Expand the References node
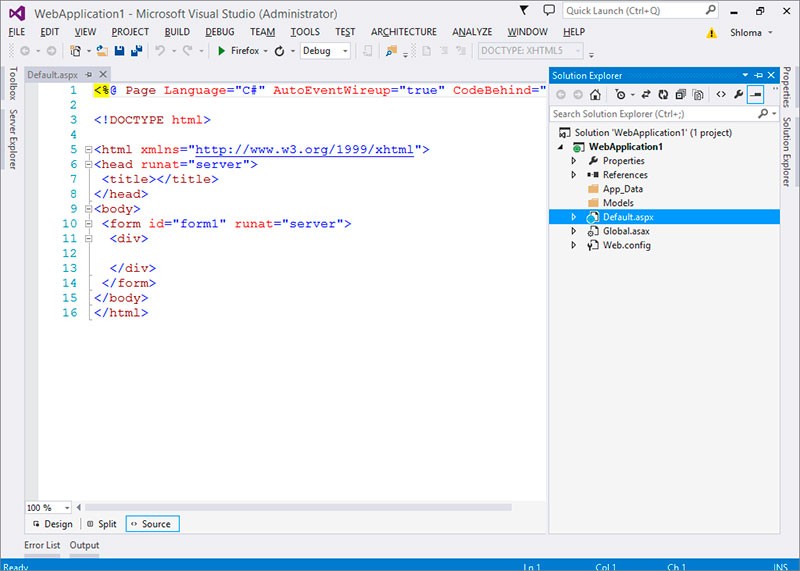 click(573, 175)
